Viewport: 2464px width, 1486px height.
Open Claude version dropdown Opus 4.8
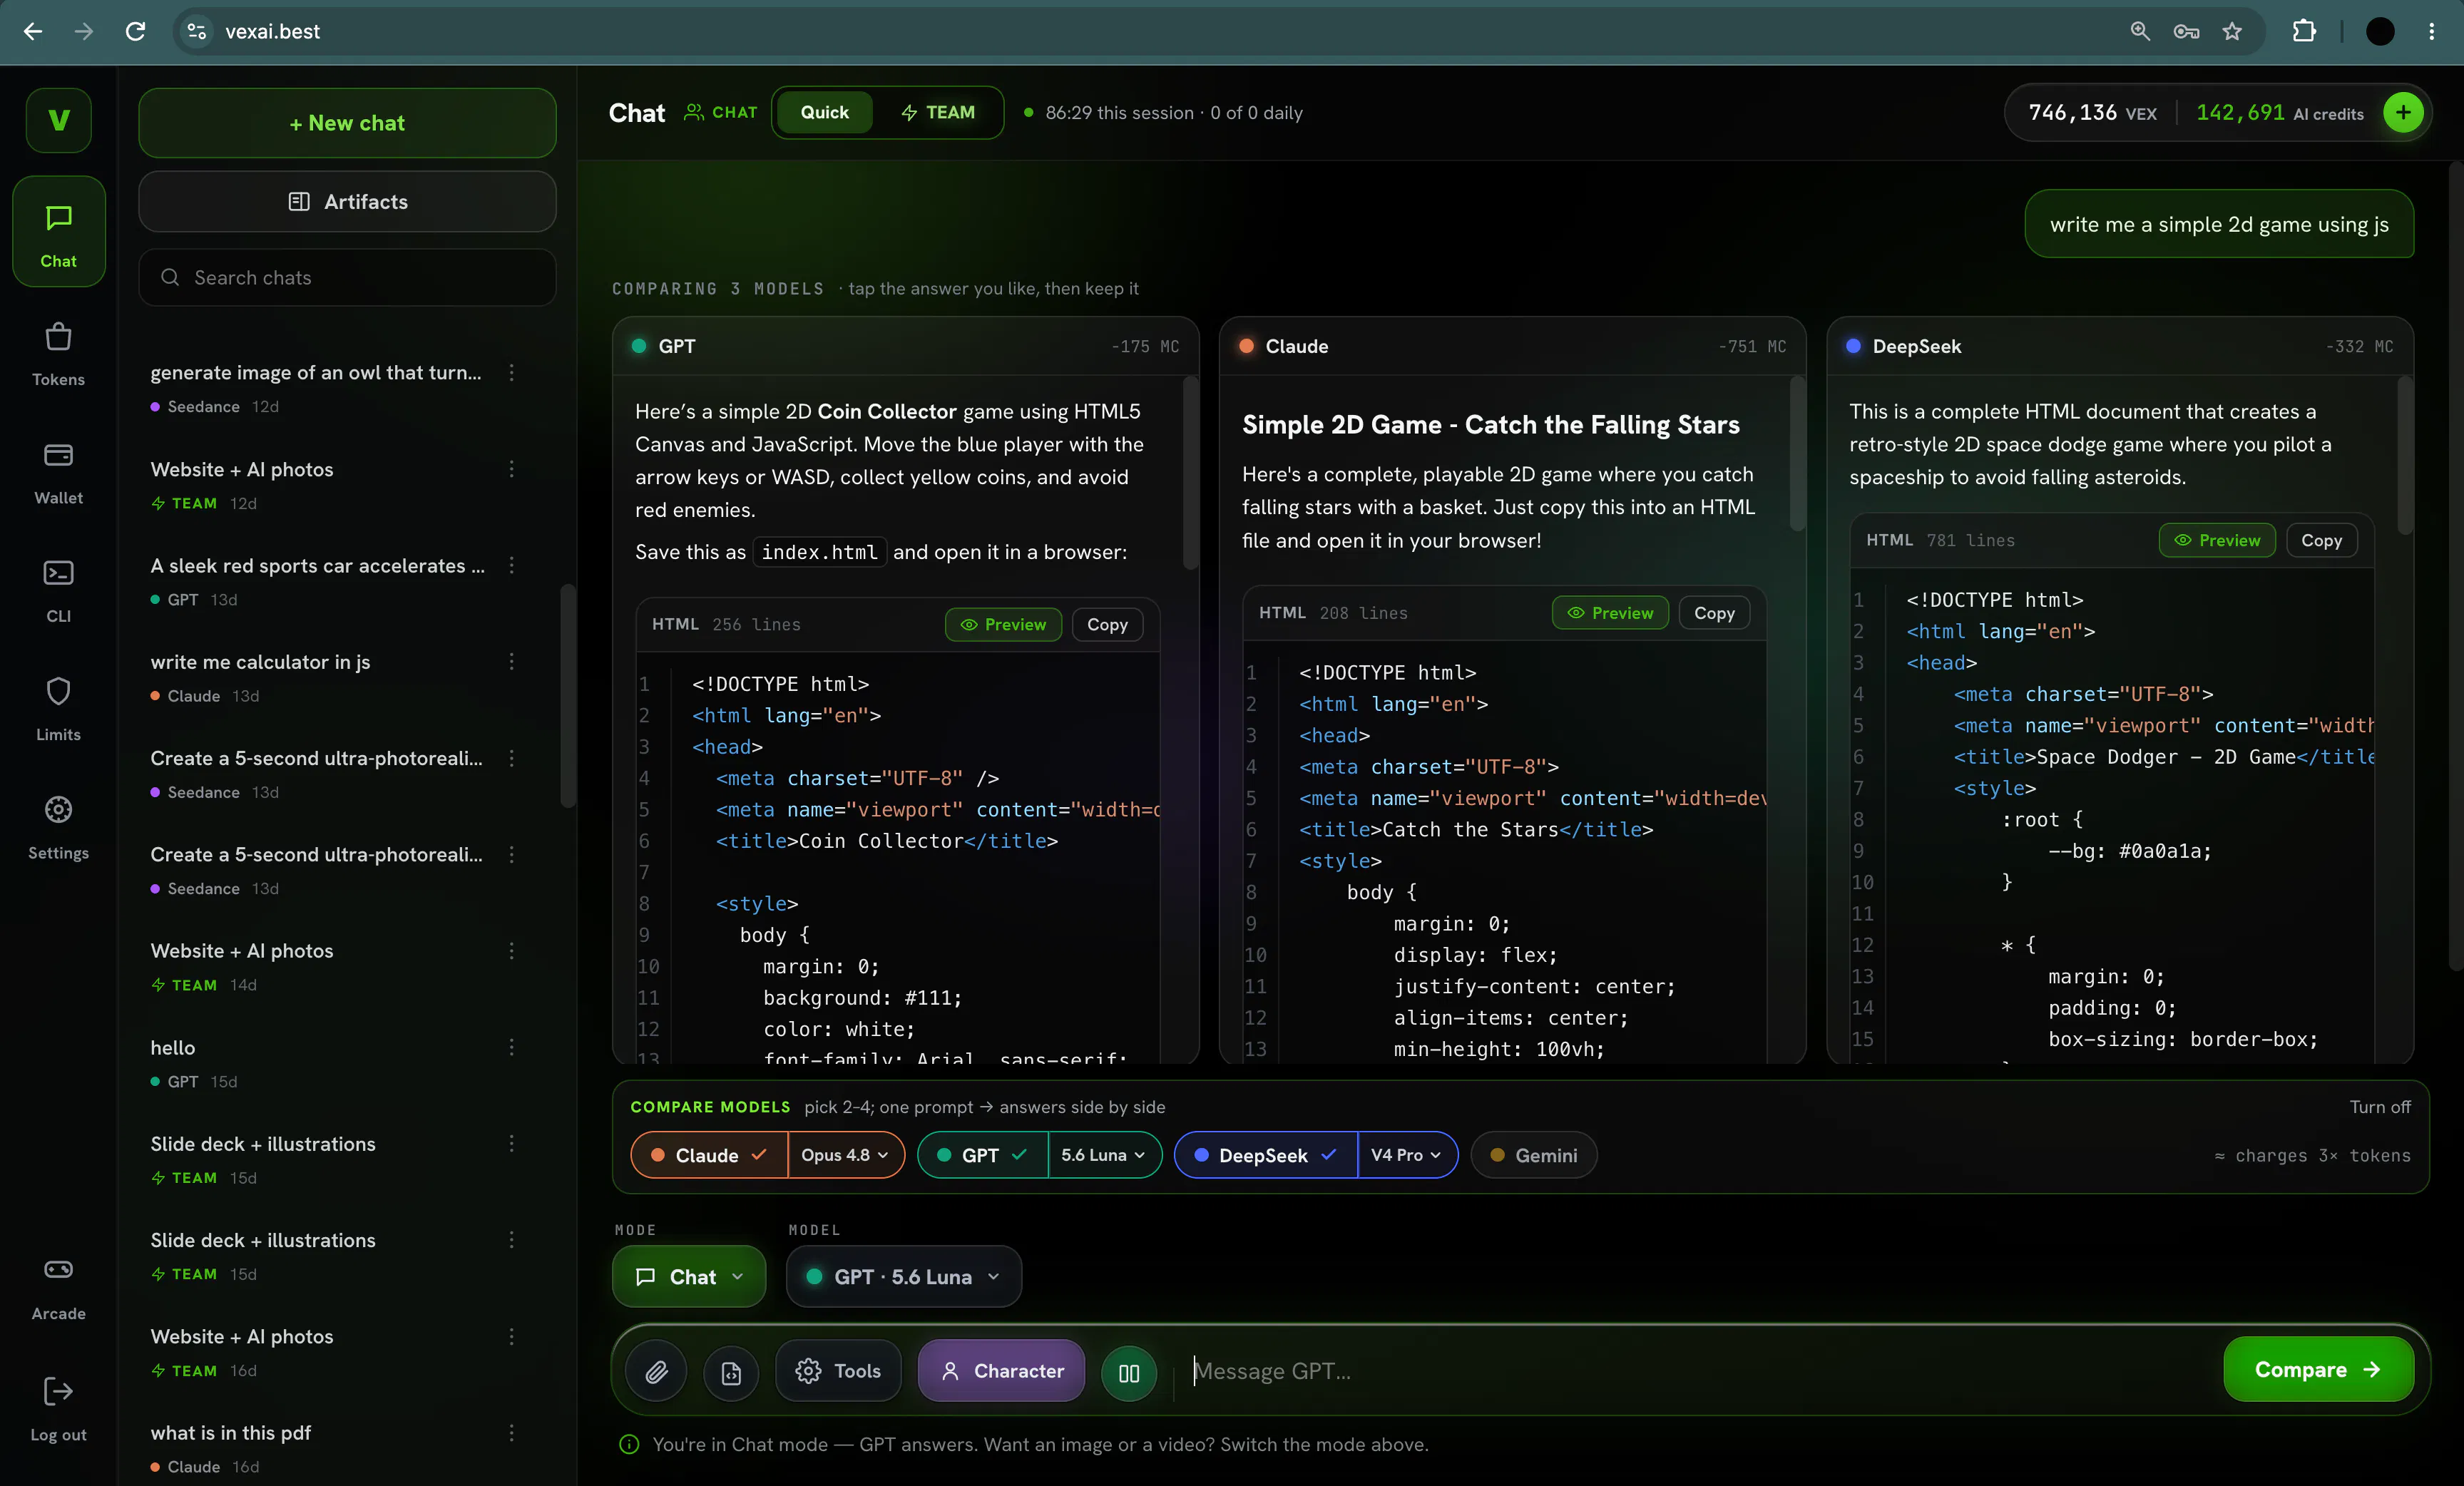tap(846, 1155)
